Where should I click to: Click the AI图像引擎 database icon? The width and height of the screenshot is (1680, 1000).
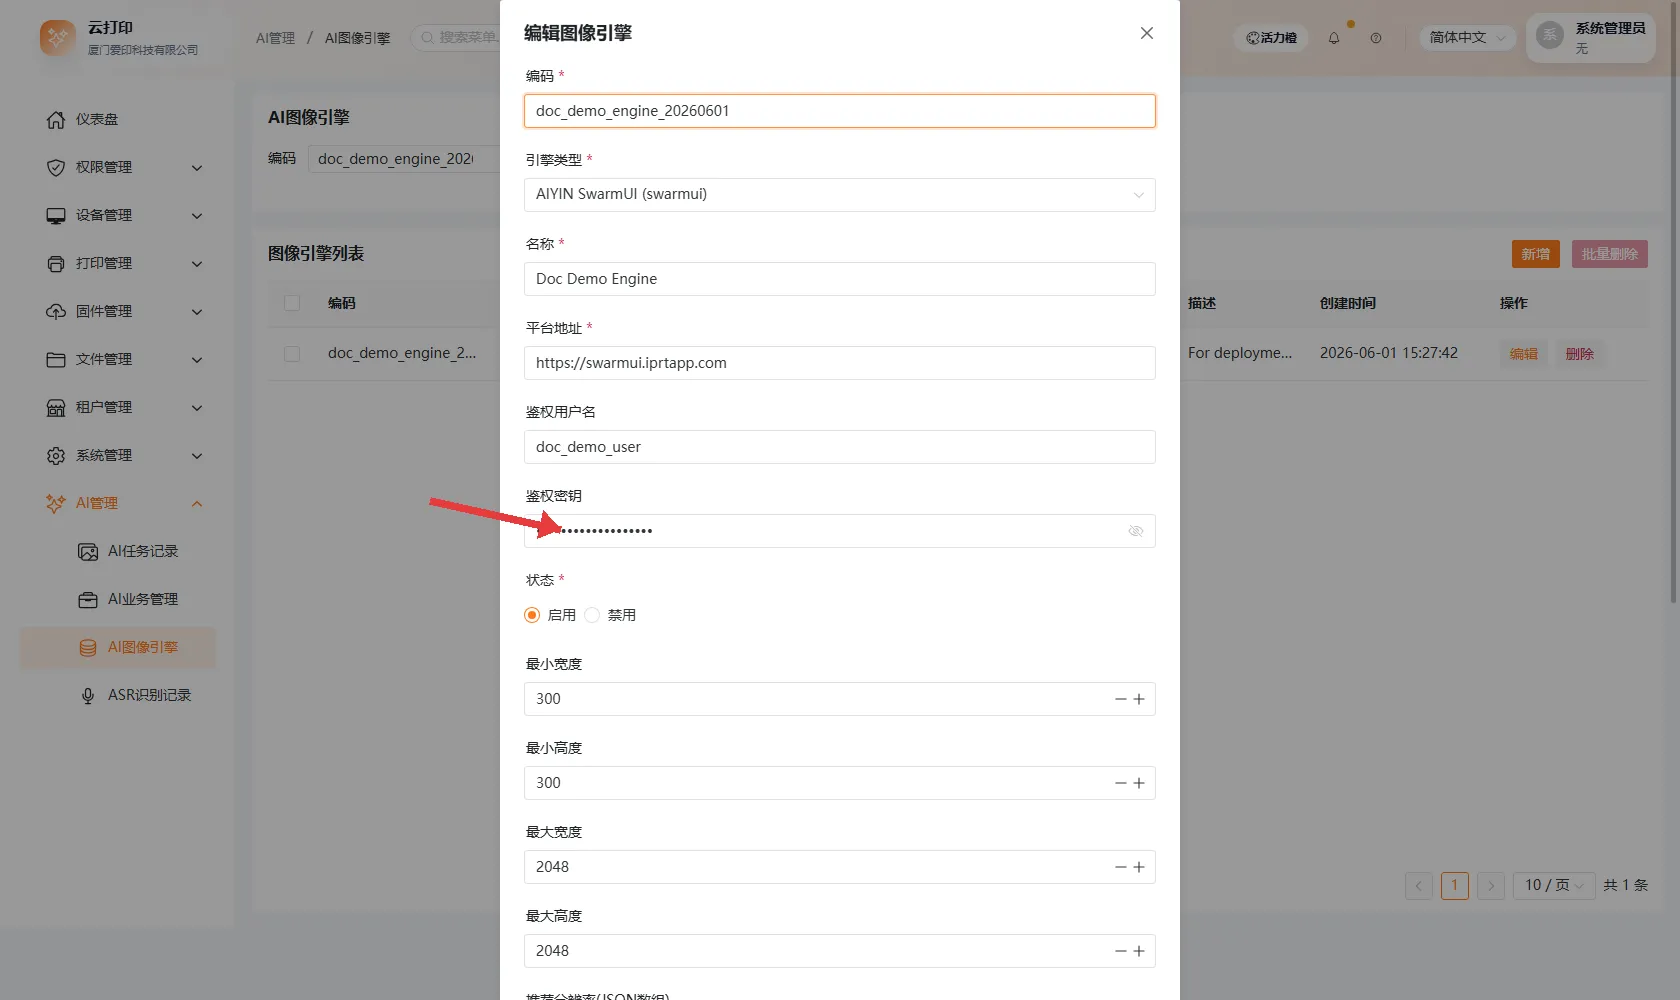(88, 648)
